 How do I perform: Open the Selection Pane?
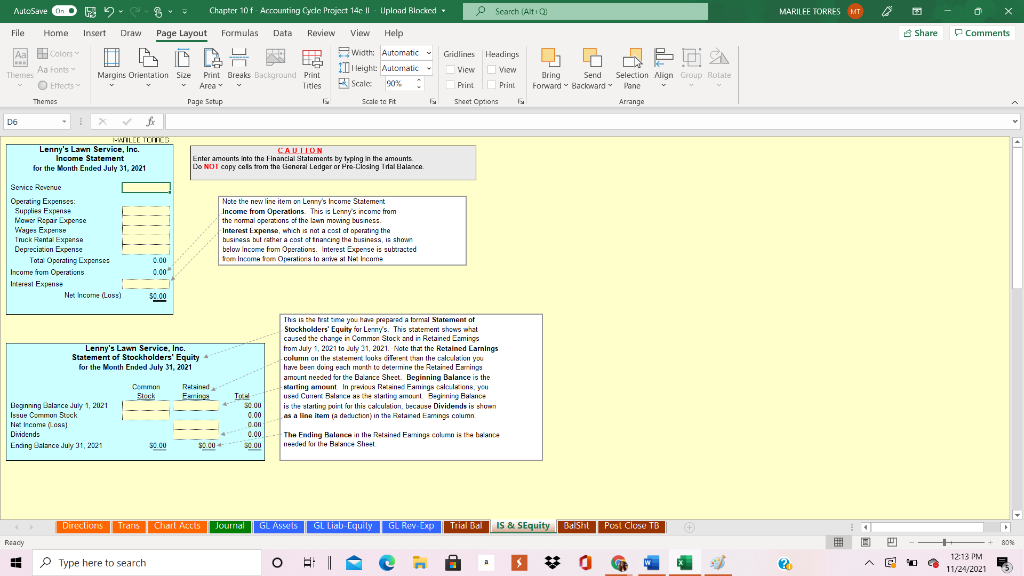[631, 68]
